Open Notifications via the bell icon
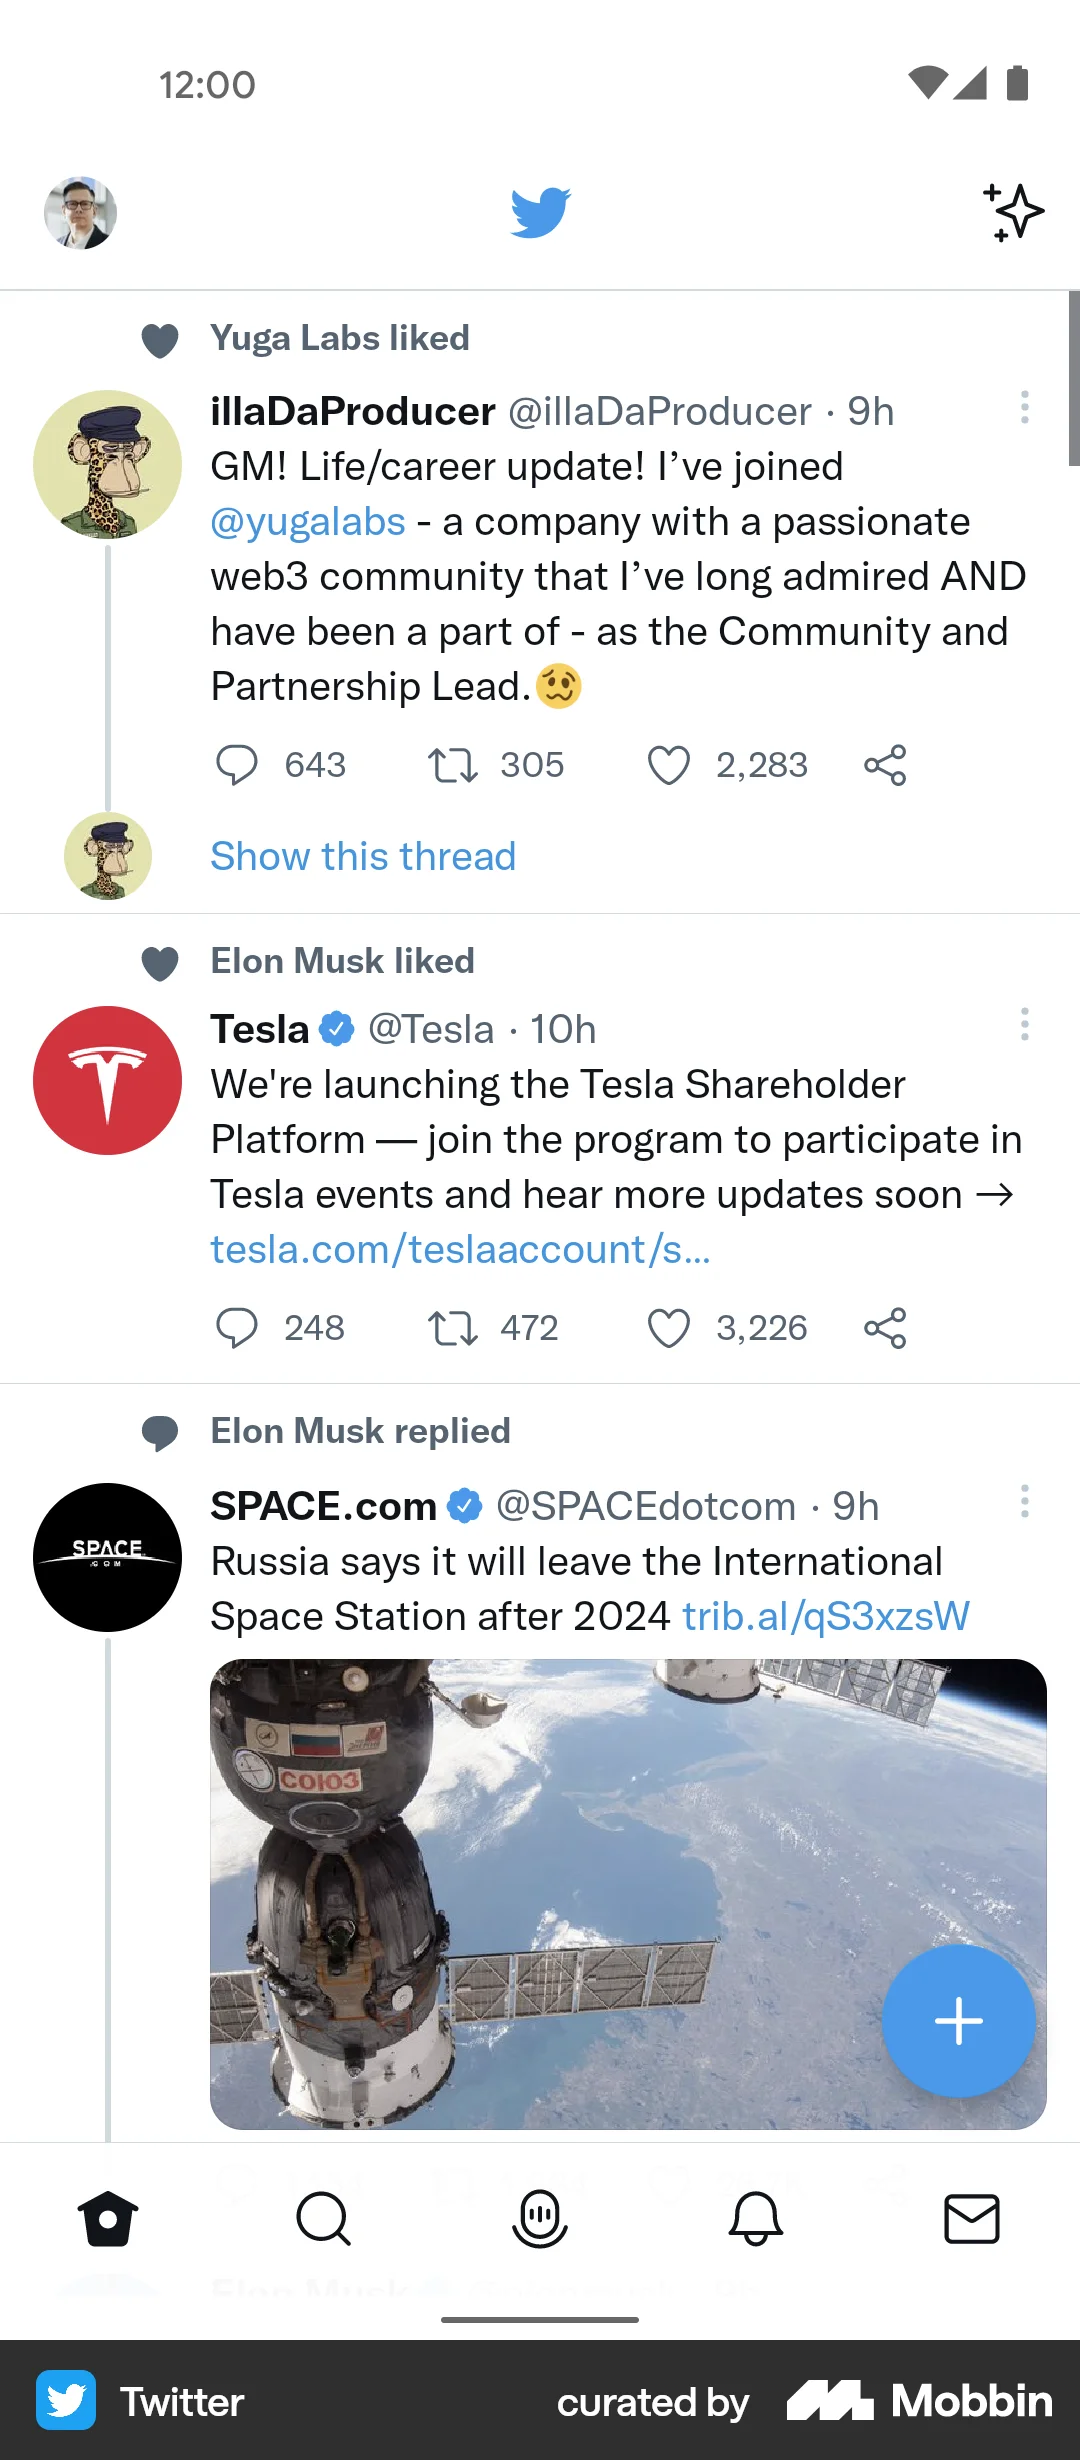The image size is (1080, 2460). (756, 2220)
